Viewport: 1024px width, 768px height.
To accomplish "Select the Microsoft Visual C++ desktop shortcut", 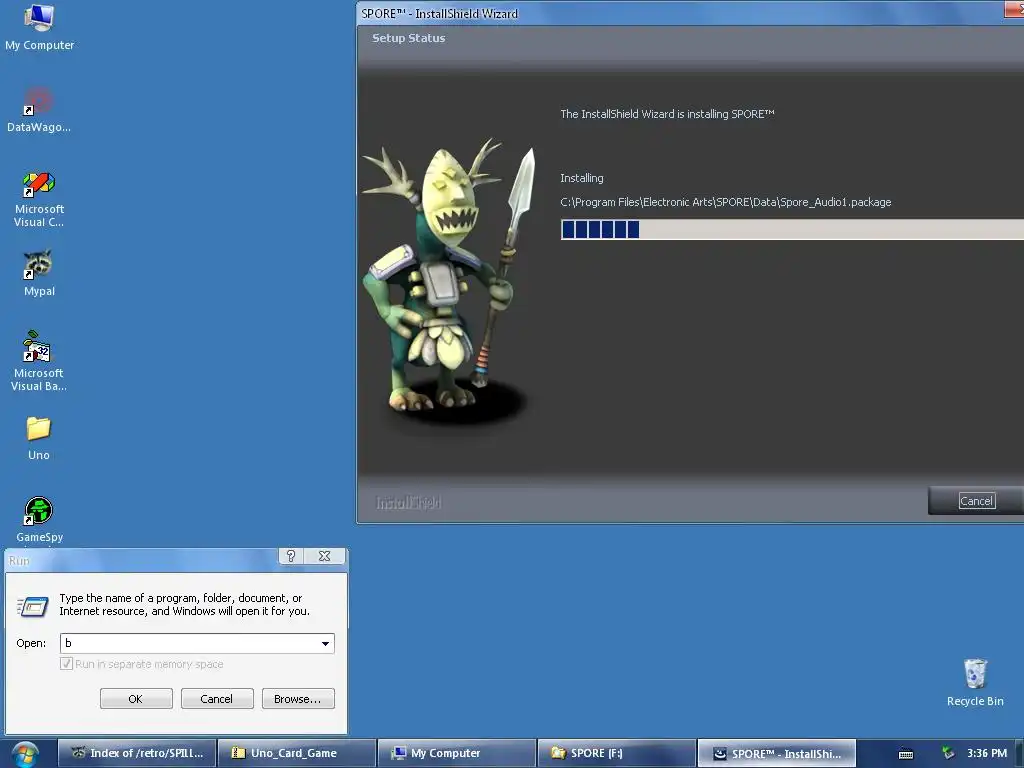I will pyautogui.click(x=39, y=199).
